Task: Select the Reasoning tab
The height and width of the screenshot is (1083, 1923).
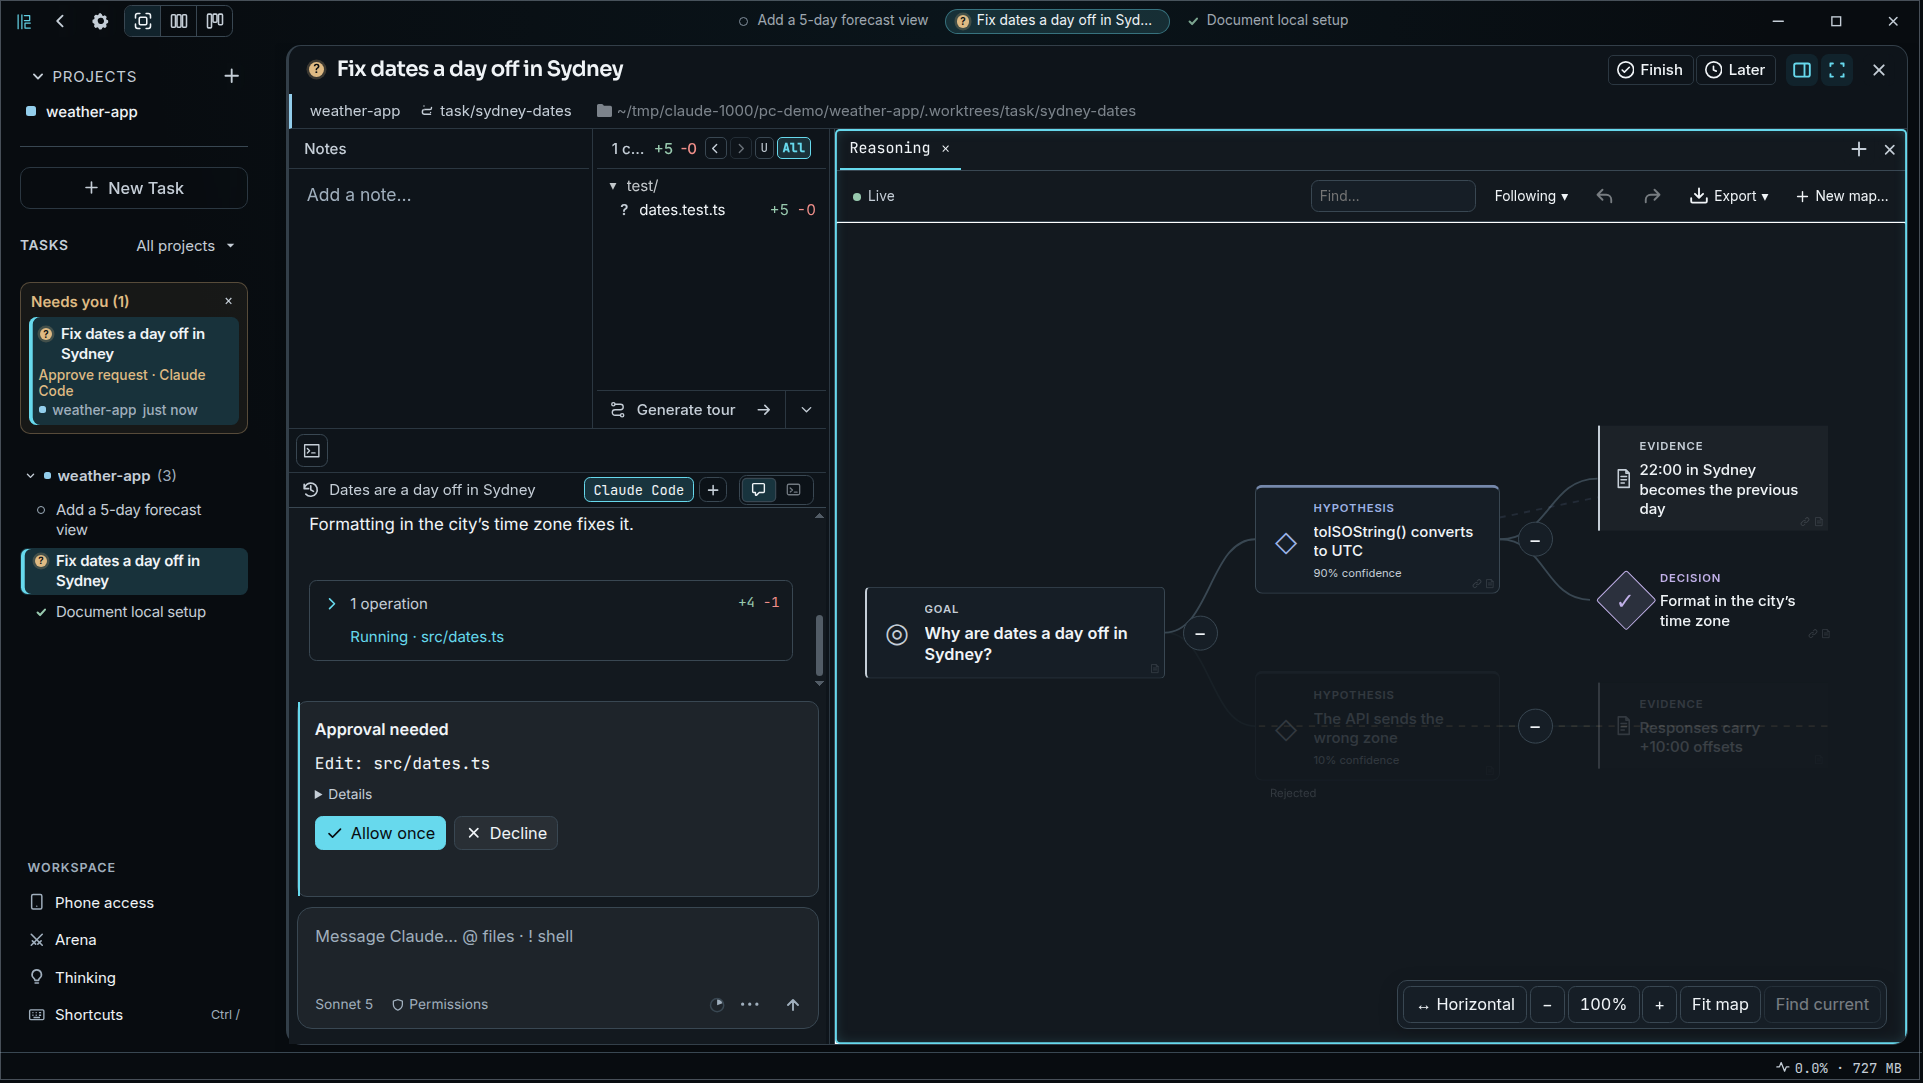Action: [x=890, y=148]
